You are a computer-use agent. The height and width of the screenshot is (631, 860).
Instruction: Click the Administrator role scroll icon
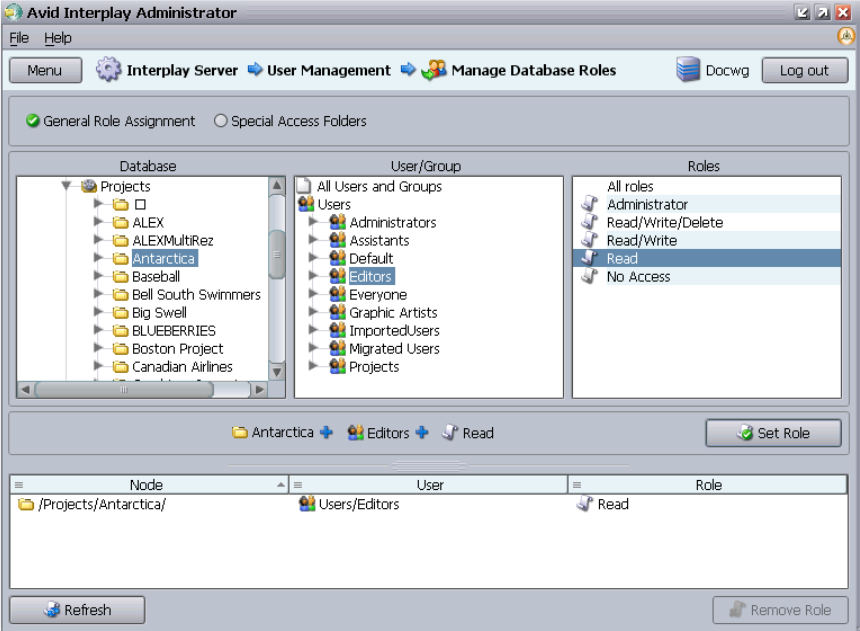(x=590, y=204)
